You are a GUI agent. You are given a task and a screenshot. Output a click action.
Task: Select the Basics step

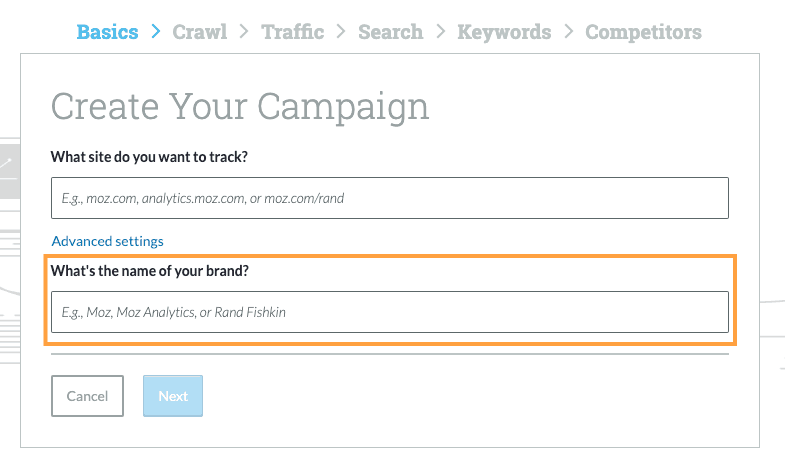click(x=107, y=32)
